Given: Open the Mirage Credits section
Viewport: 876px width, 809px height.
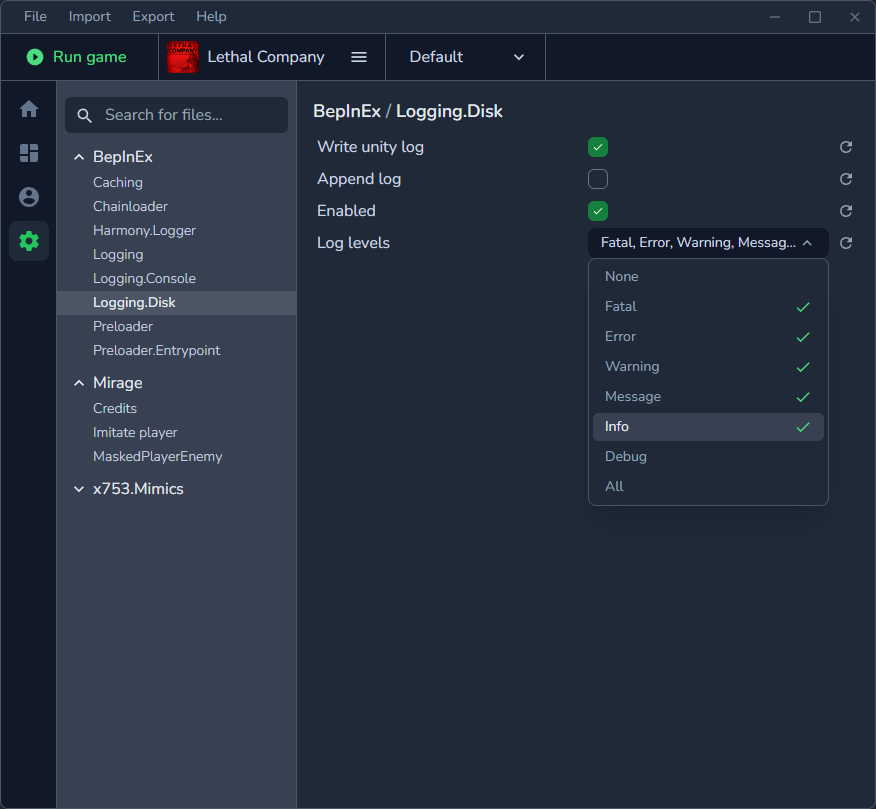Looking at the screenshot, I should point(115,408).
